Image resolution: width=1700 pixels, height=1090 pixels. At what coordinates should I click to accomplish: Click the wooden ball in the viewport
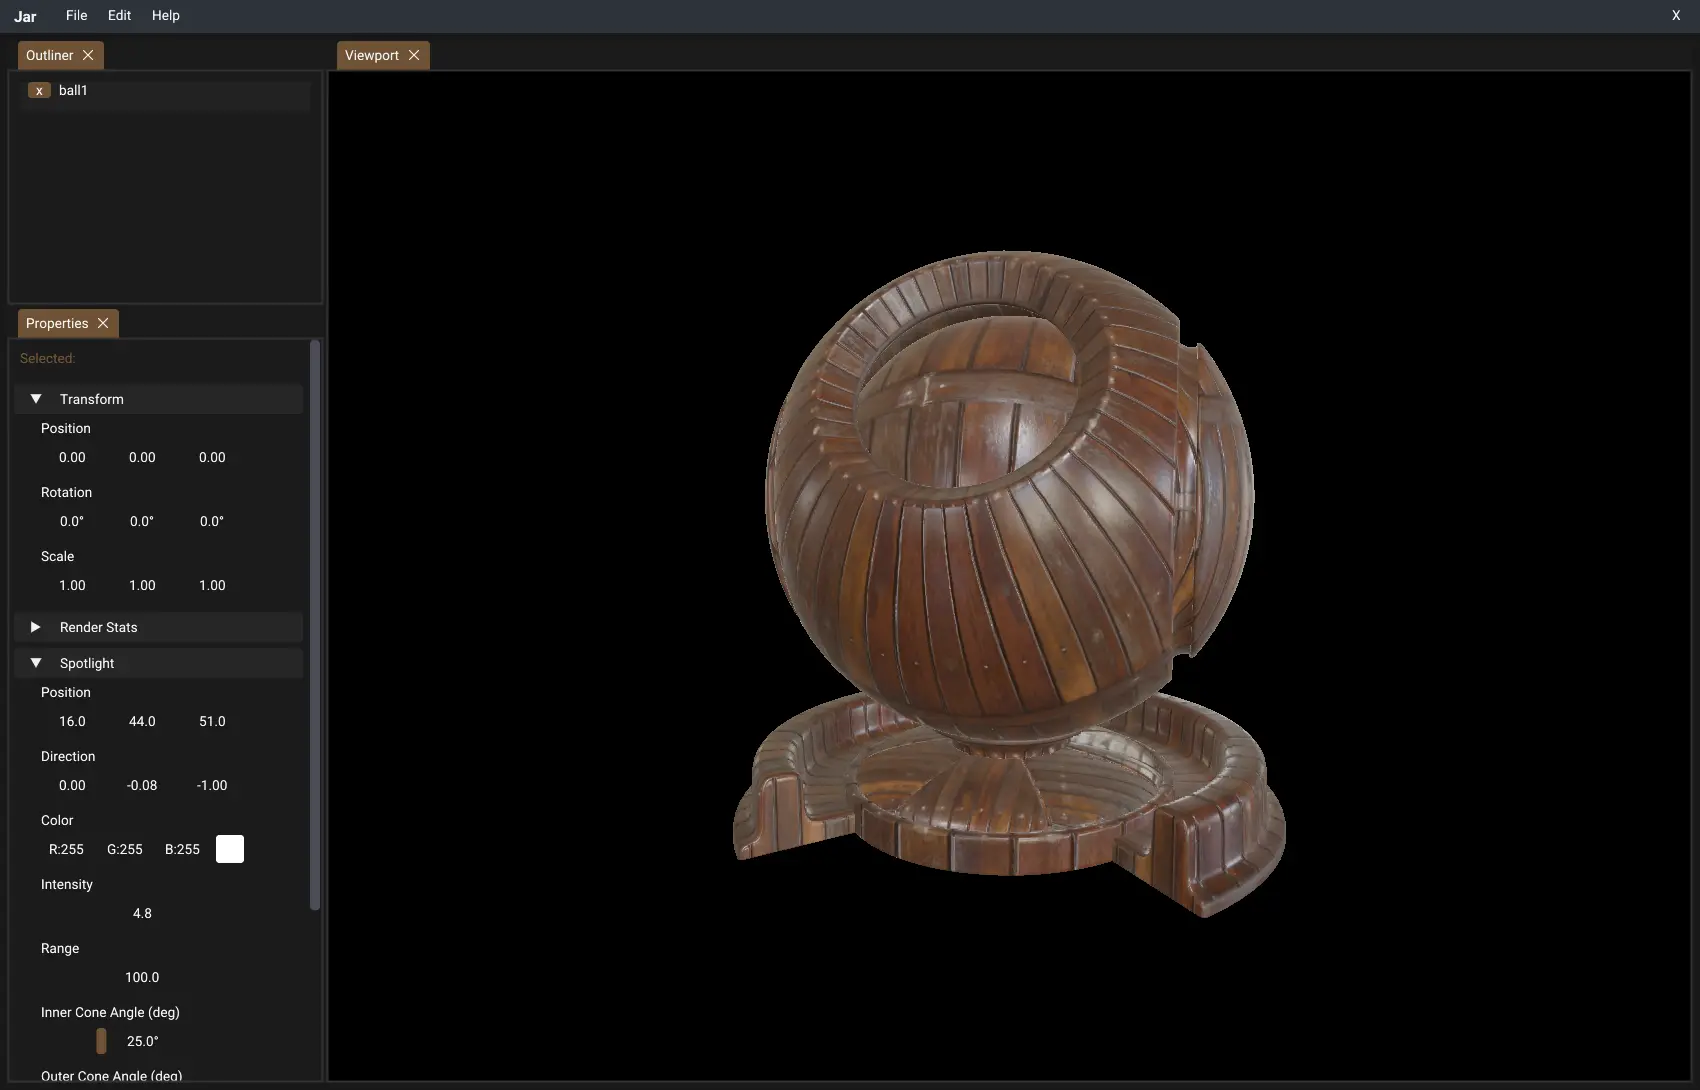tap(1010, 500)
